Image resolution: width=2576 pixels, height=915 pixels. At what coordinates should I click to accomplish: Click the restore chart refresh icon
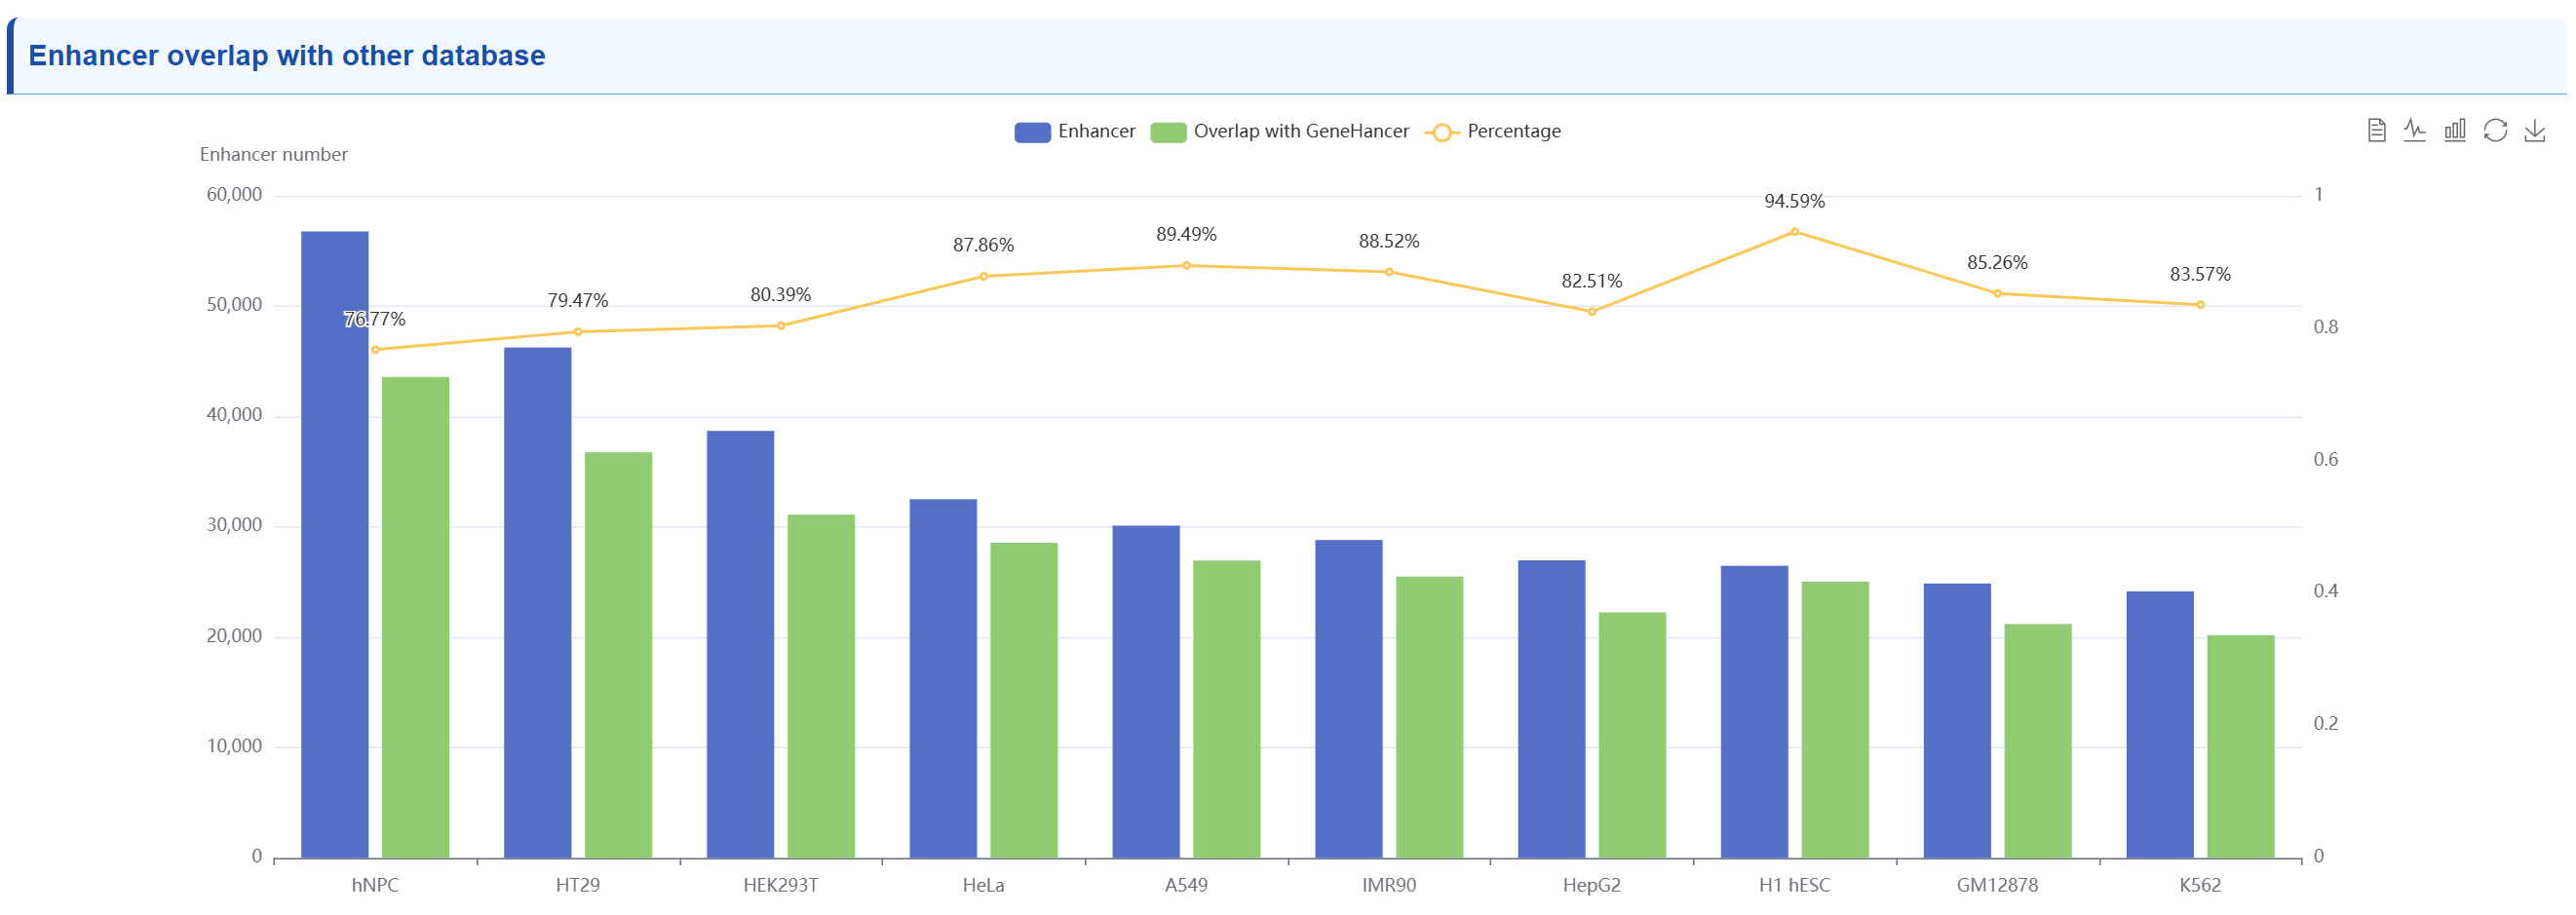point(2495,130)
